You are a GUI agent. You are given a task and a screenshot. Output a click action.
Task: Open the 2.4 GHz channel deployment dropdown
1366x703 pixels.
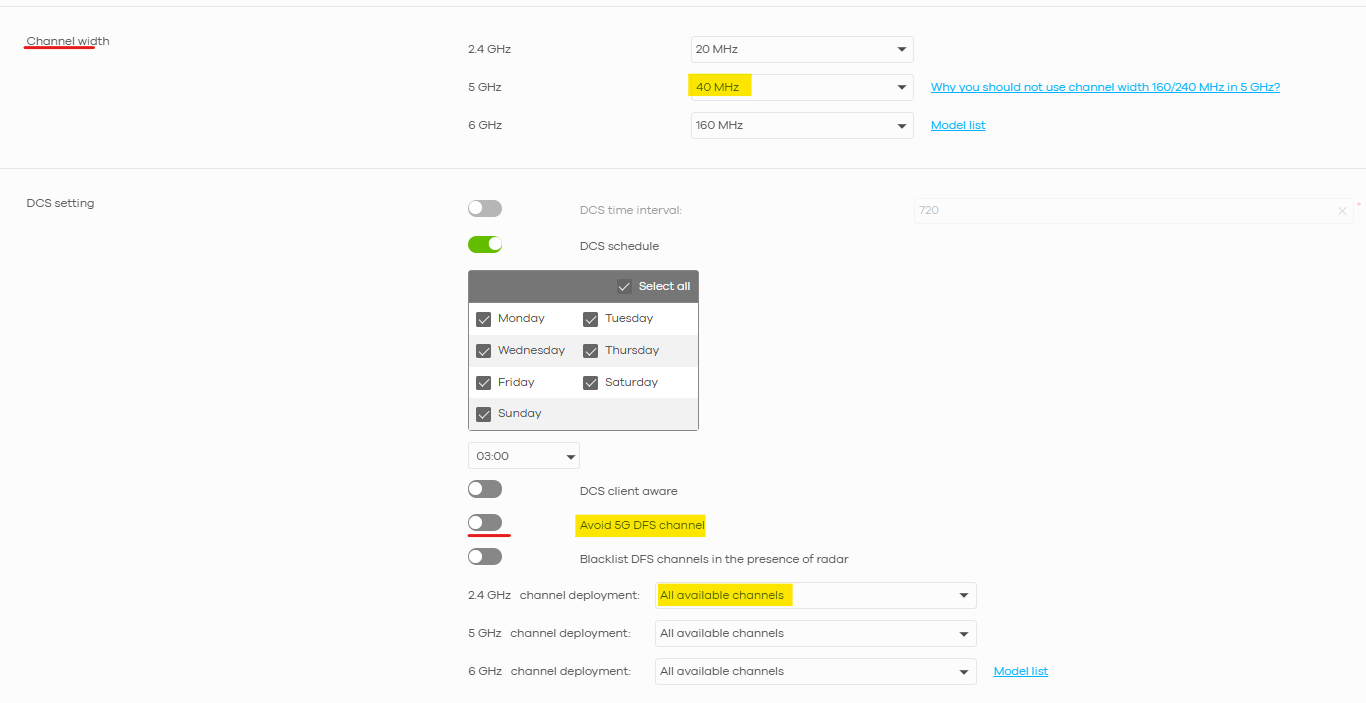point(816,595)
